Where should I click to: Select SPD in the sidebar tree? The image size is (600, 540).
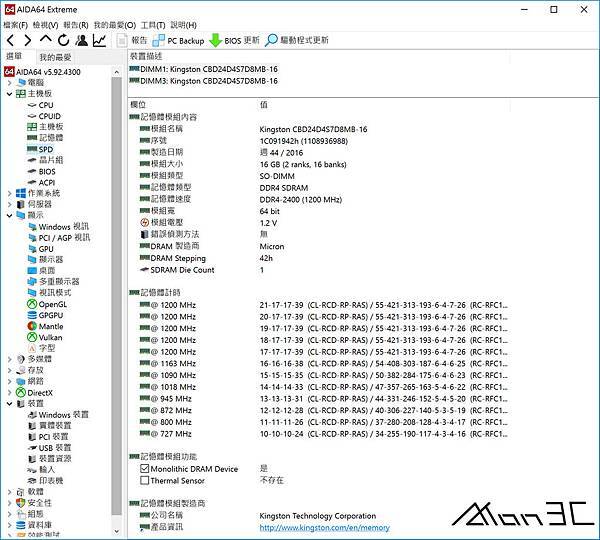[40, 149]
